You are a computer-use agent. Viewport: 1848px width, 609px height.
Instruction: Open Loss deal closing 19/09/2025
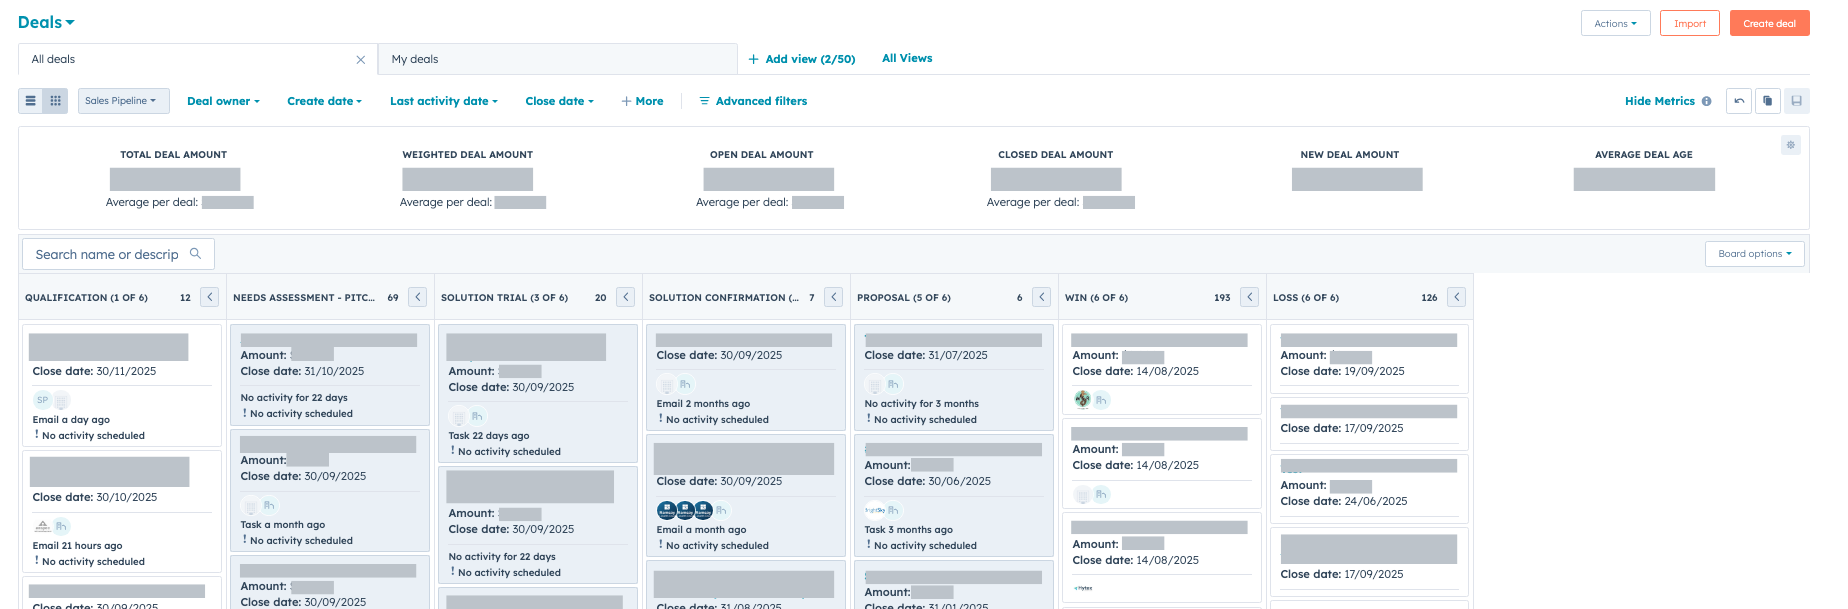(x=1369, y=358)
